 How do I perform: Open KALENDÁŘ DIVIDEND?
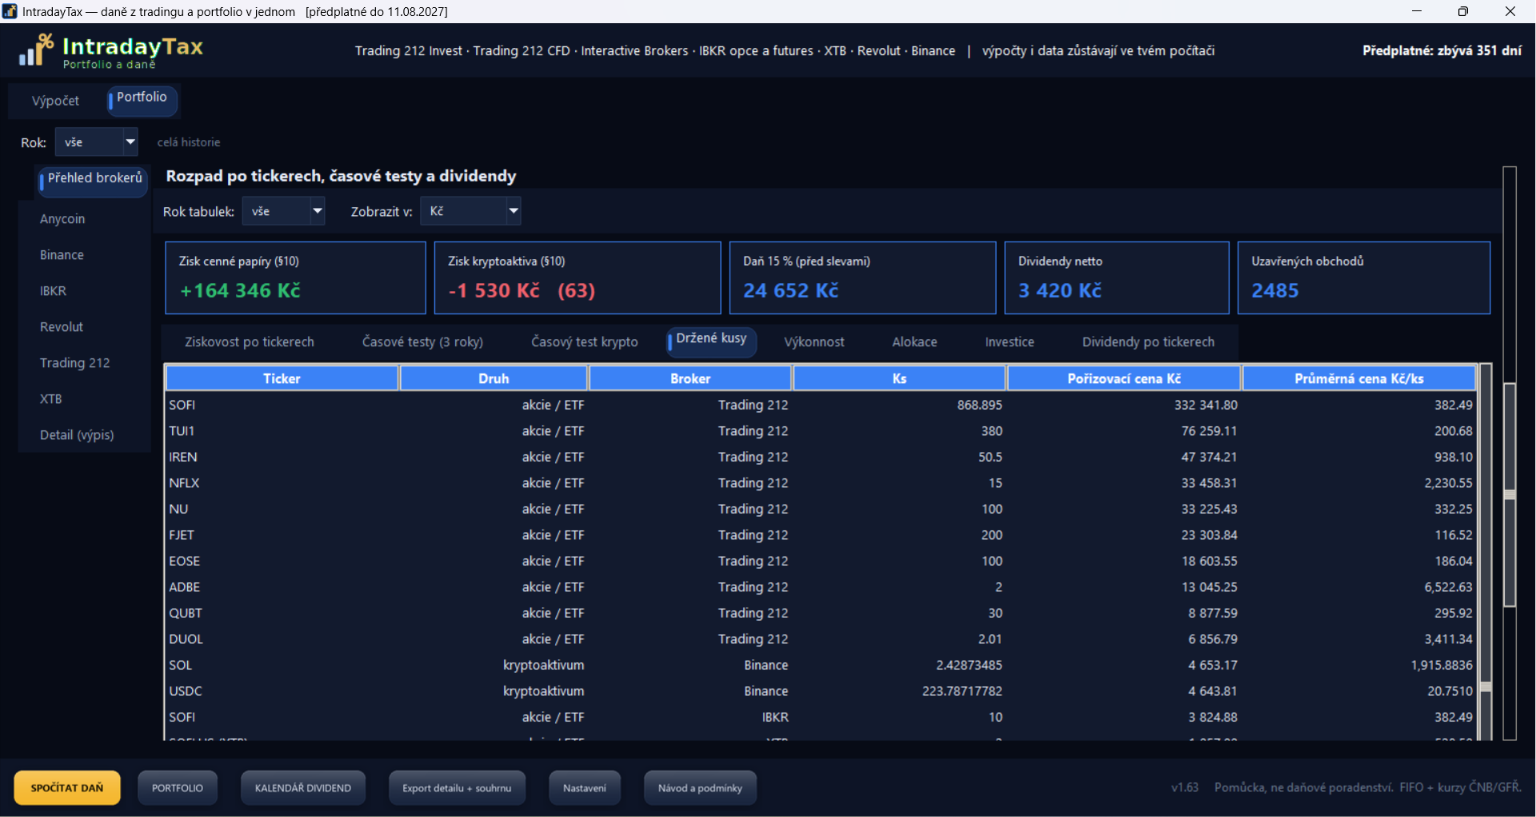click(x=303, y=788)
